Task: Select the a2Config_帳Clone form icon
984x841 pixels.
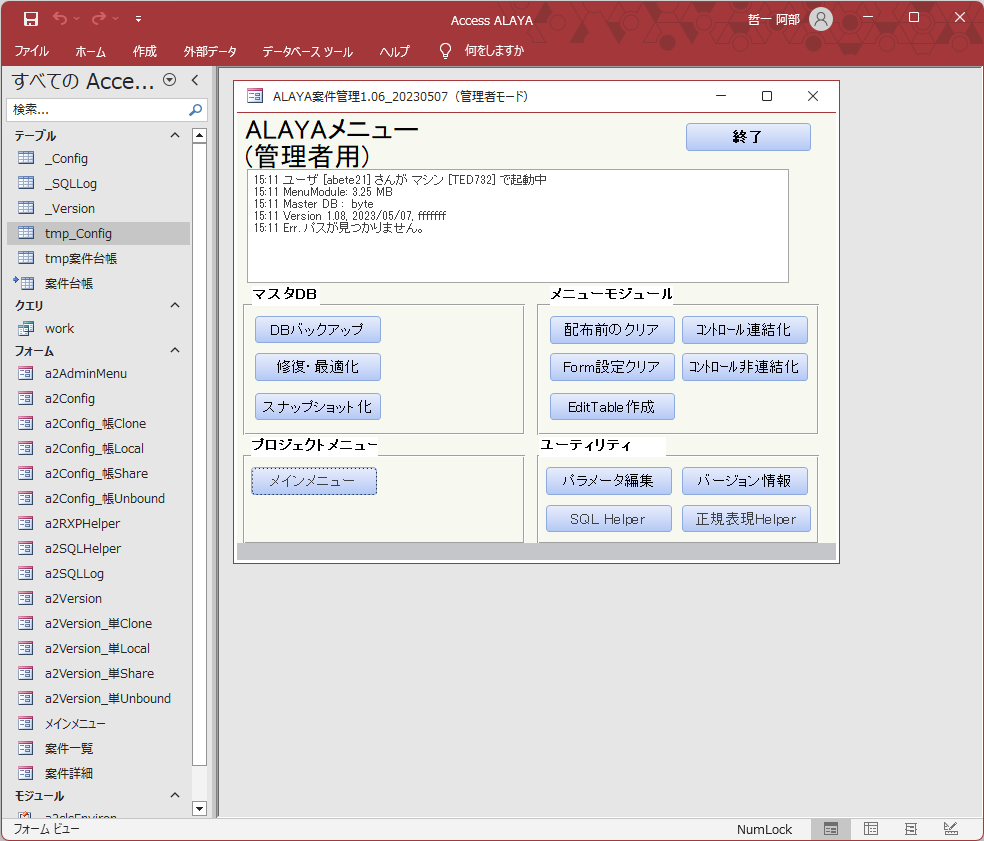Action: [26, 424]
